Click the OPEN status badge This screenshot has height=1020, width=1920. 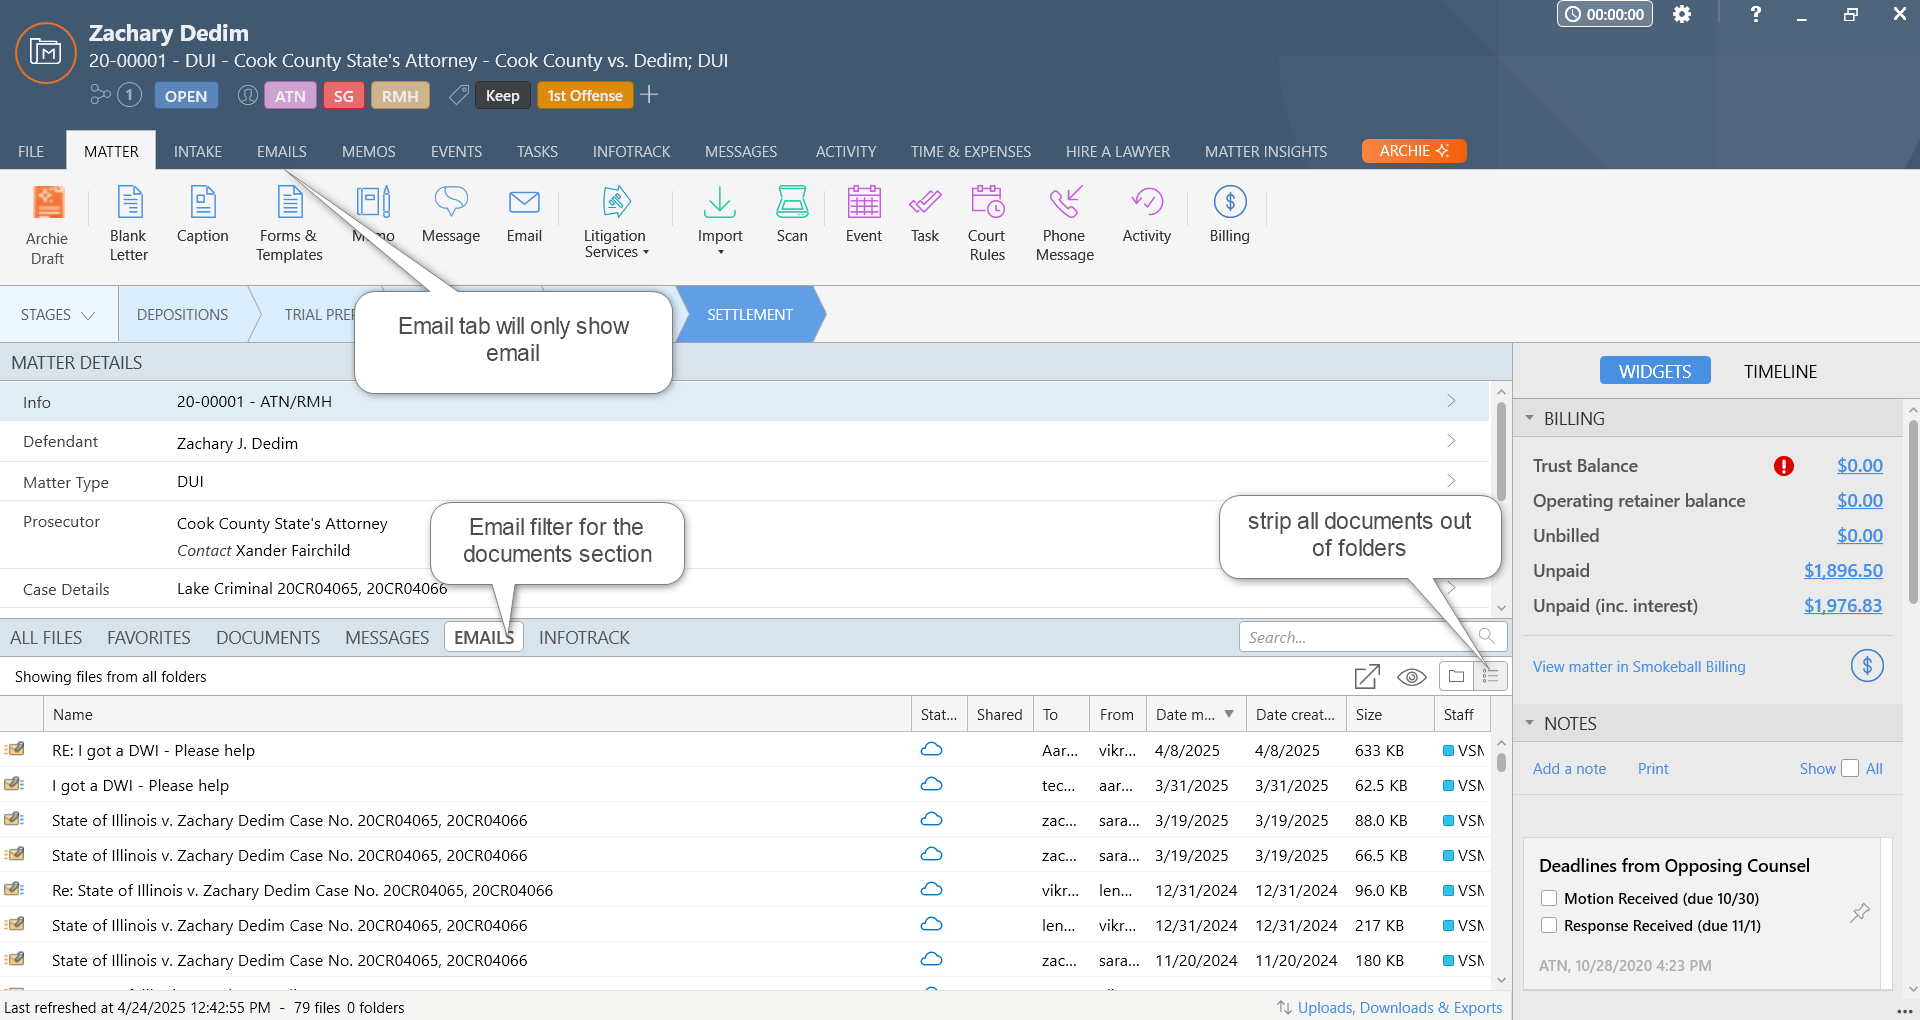pyautogui.click(x=186, y=96)
